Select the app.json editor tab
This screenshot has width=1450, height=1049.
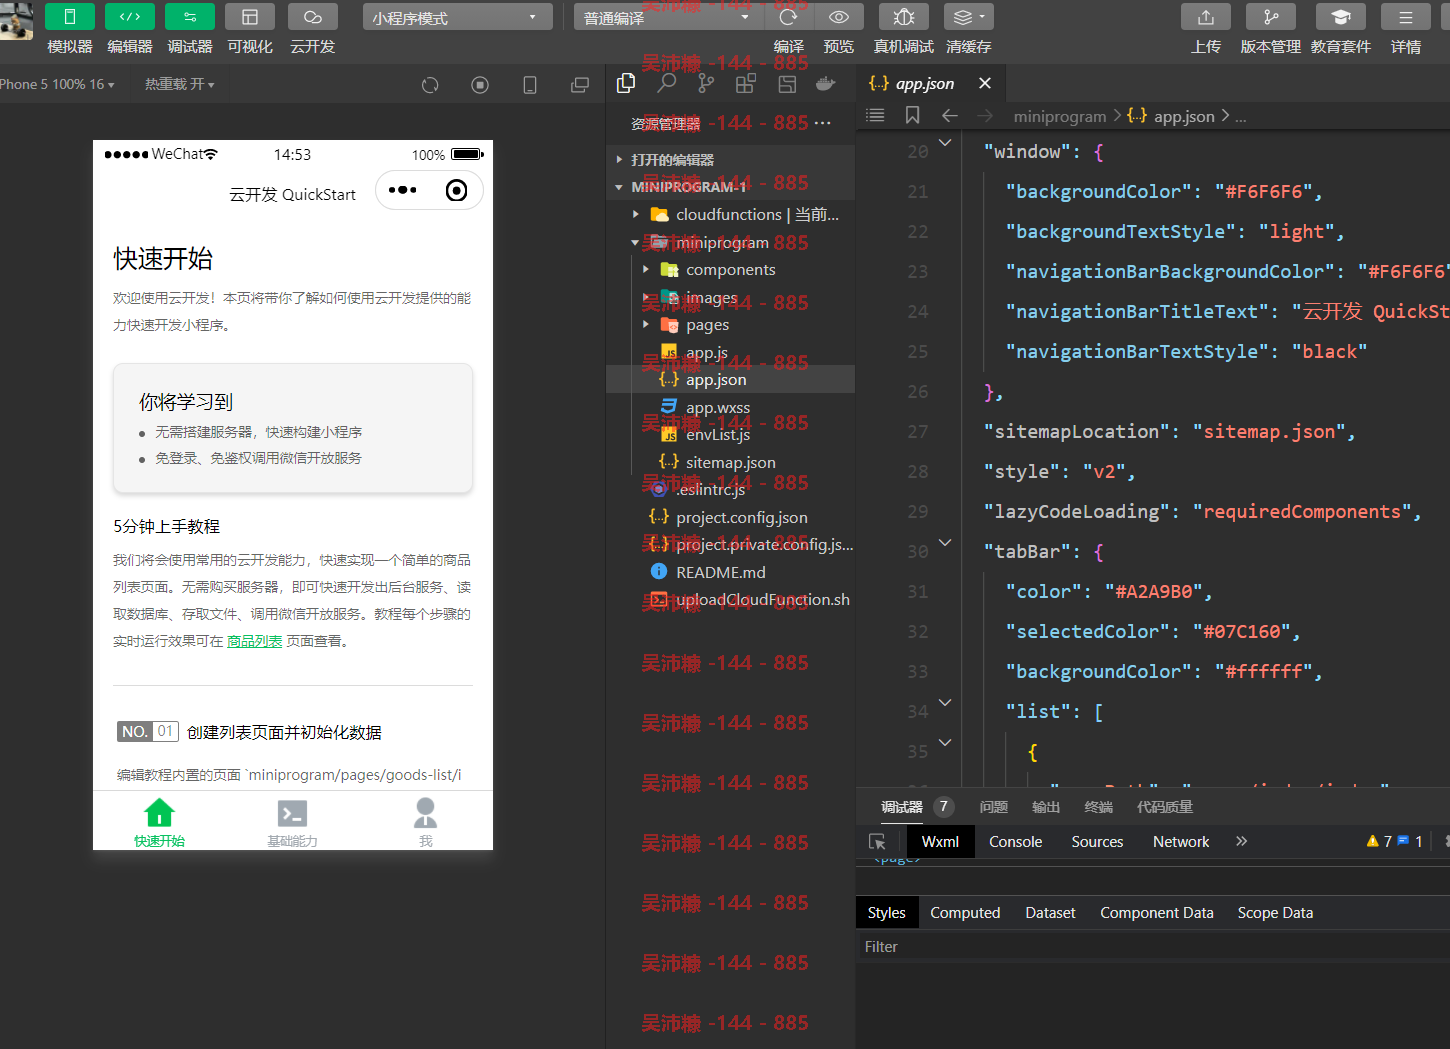[931, 83]
